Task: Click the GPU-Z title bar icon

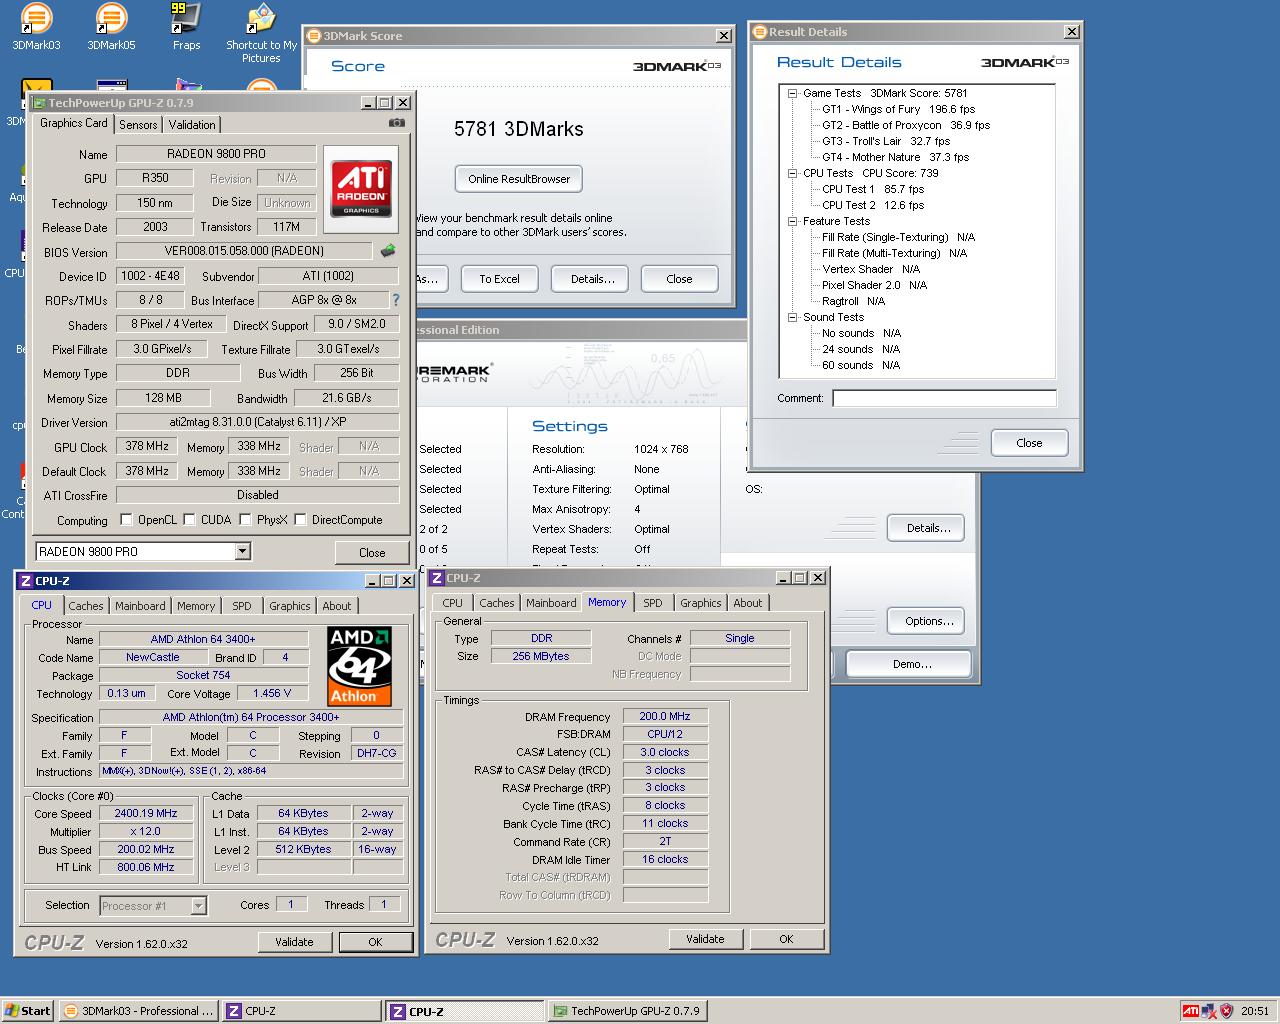Action: pos(39,103)
